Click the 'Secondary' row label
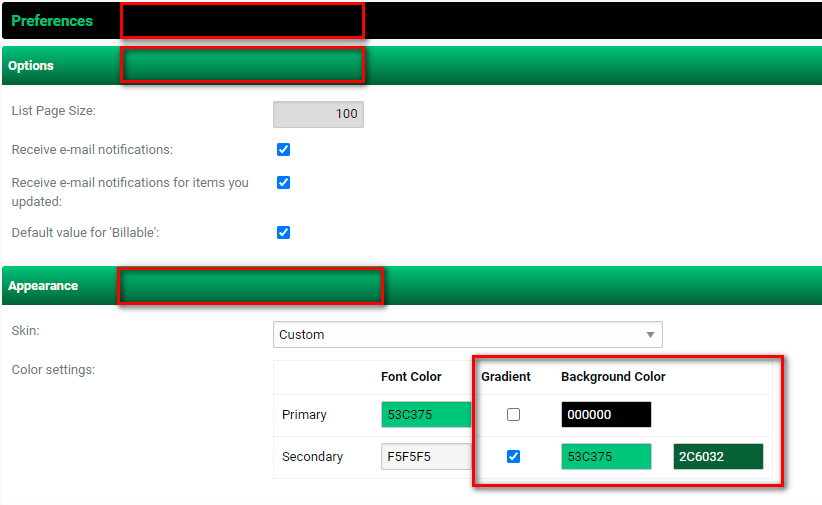 click(x=312, y=457)
